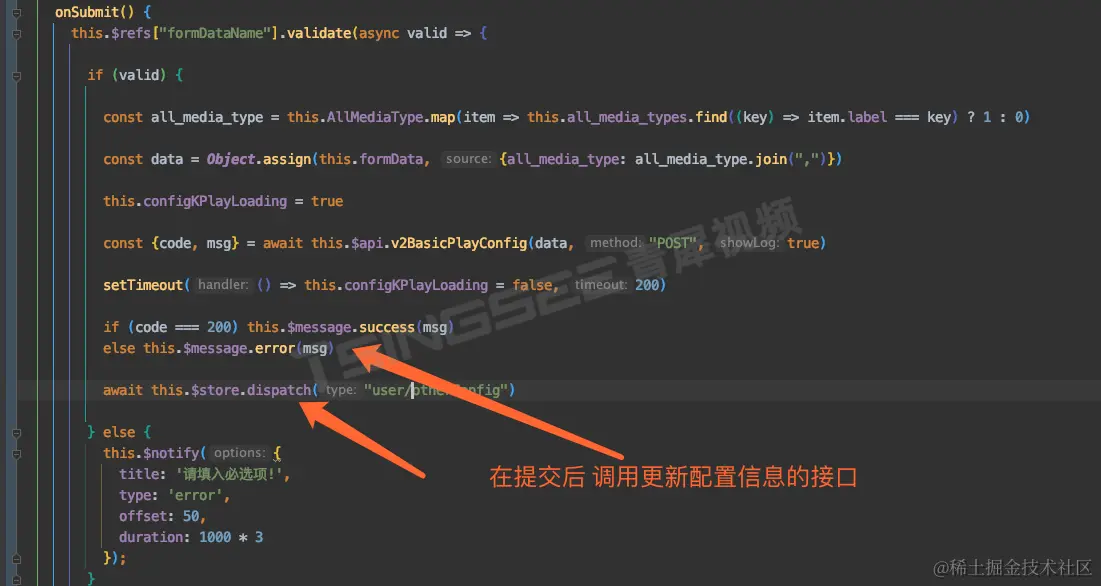Click the Object.assign call
1101x586 pixels.
click(259, 159)
